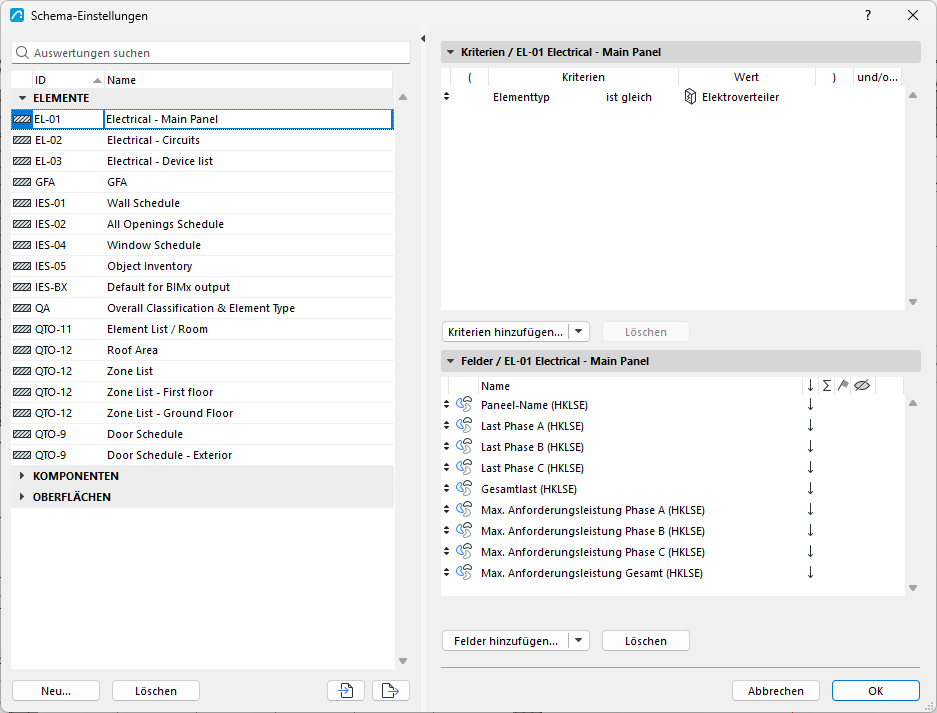Click the sort arrow for Gesamtlast (HKLSE)
The image size is (937, 713).
810,488
